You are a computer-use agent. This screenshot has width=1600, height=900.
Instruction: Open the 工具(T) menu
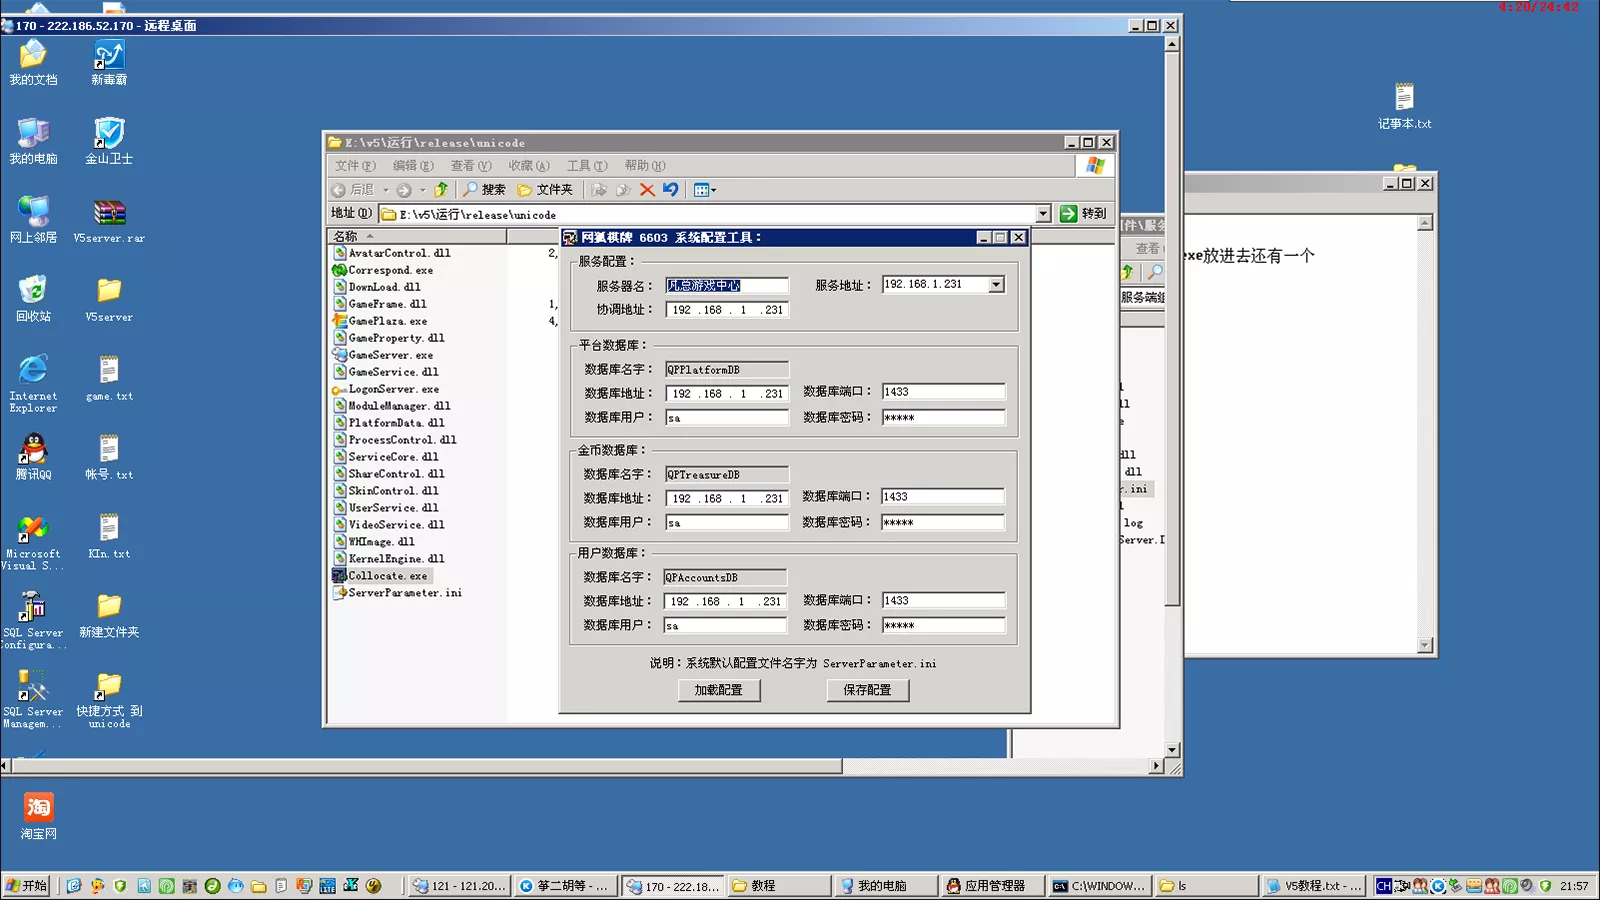pos(586,166)
